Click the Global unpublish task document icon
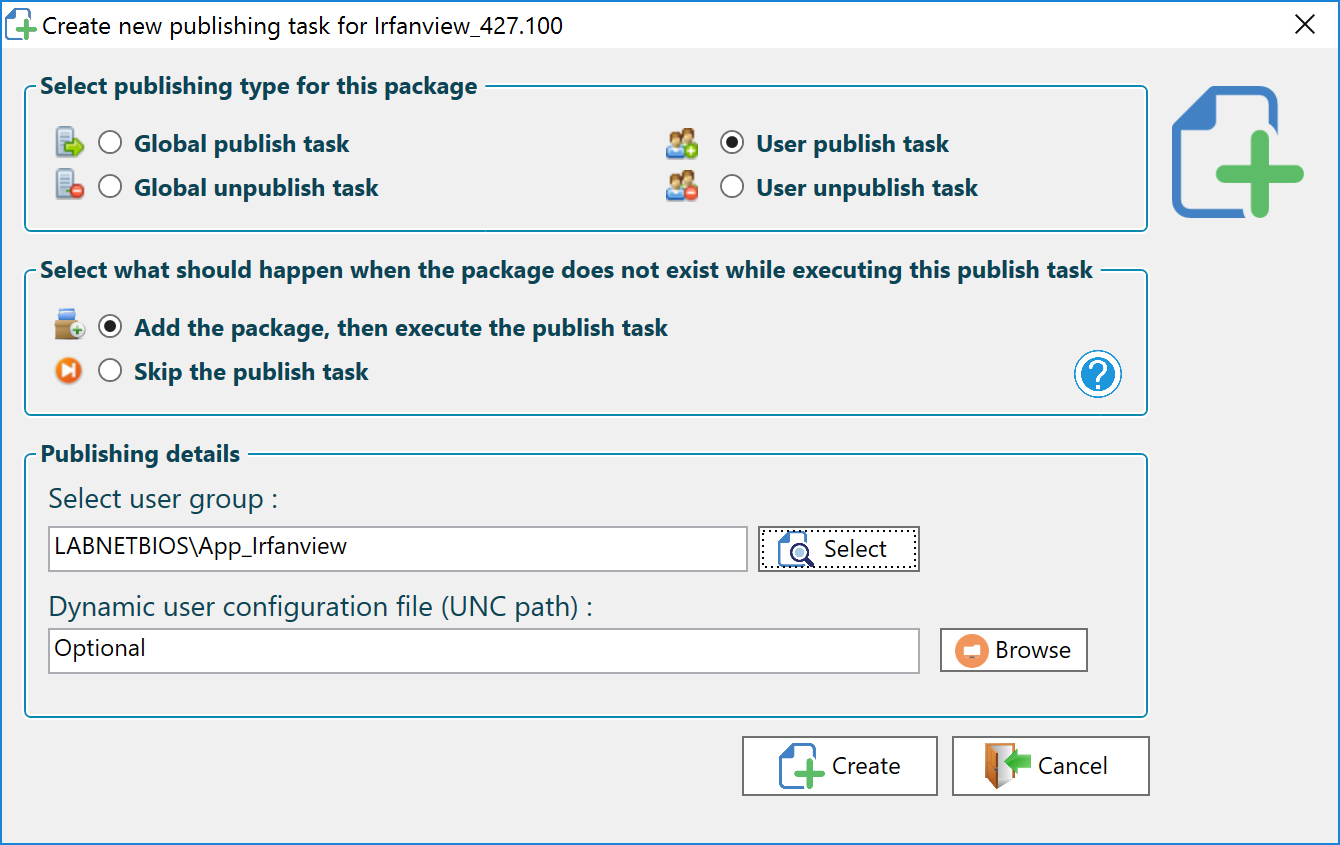The image size is (1340, 845). tap(70, 187)
